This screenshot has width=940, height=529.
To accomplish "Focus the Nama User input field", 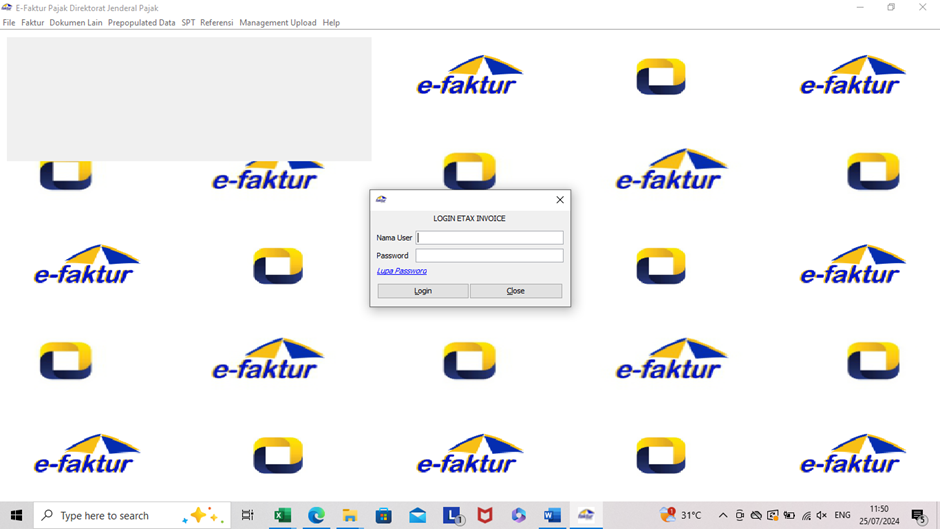I will tap(489, 238).
